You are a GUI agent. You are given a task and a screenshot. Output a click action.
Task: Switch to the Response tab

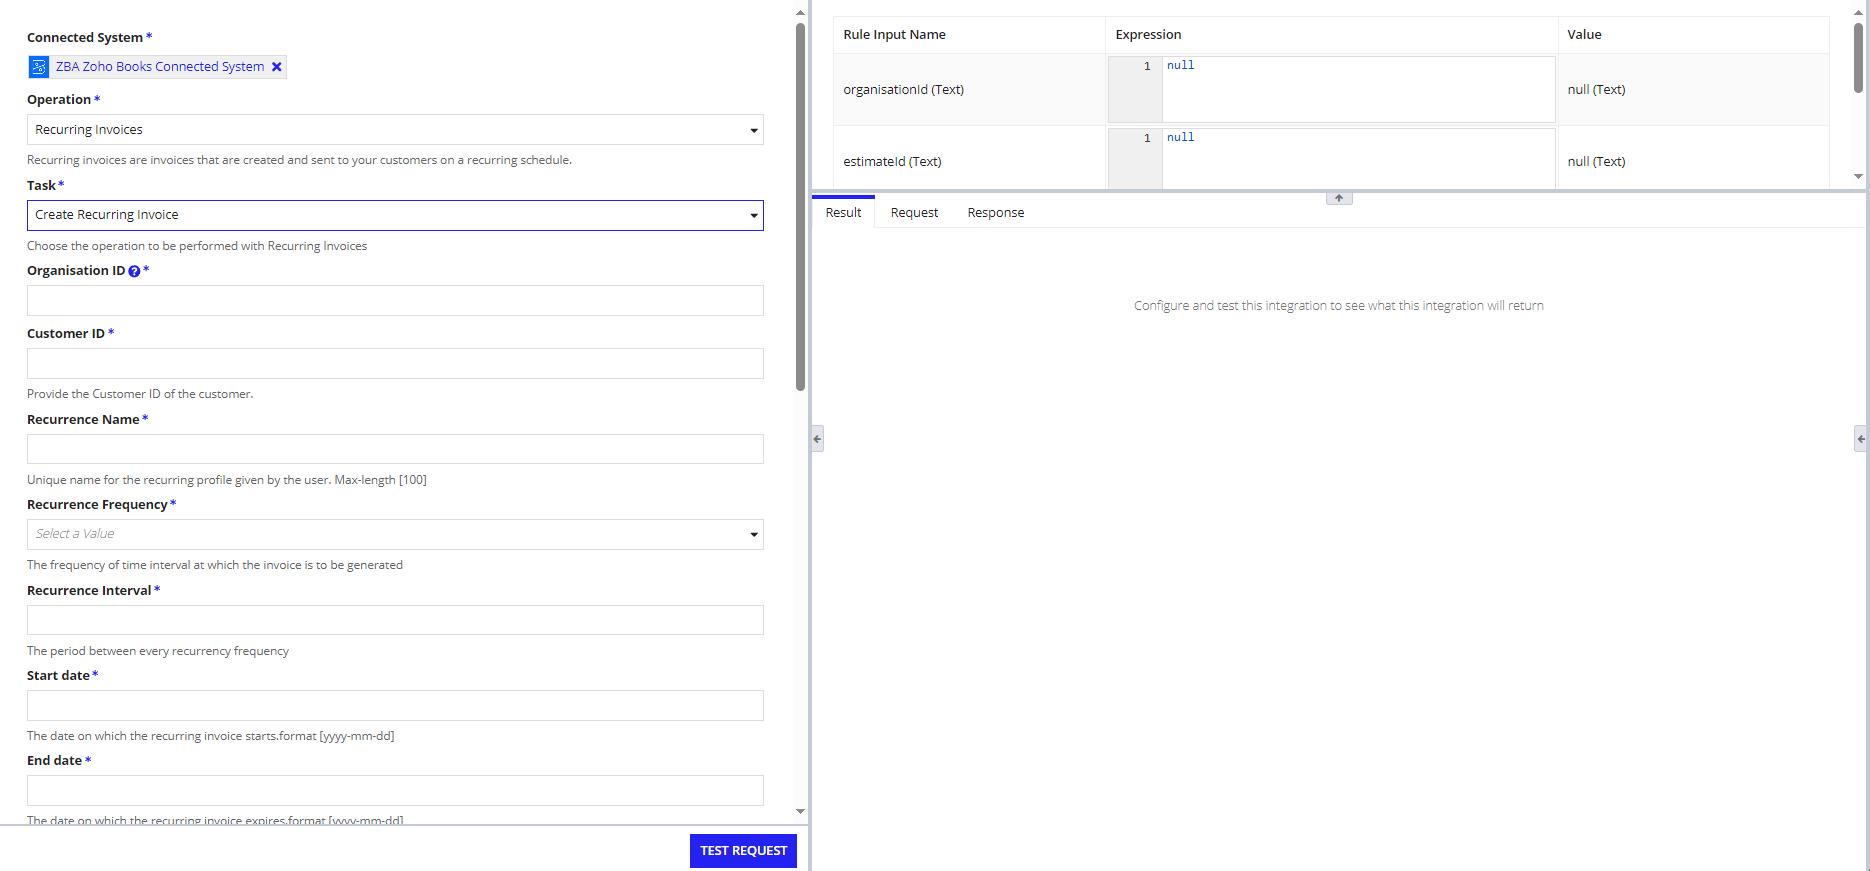(x=996, y=212)
